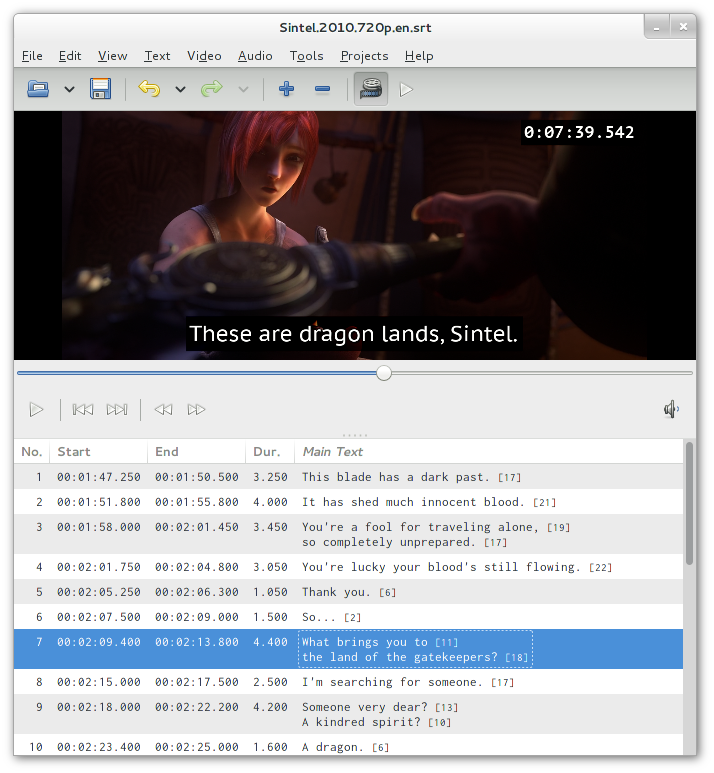Viewport: 714px width, 773px height.
Task: Expand the redo history dropdown arrow
Action: 244,89
